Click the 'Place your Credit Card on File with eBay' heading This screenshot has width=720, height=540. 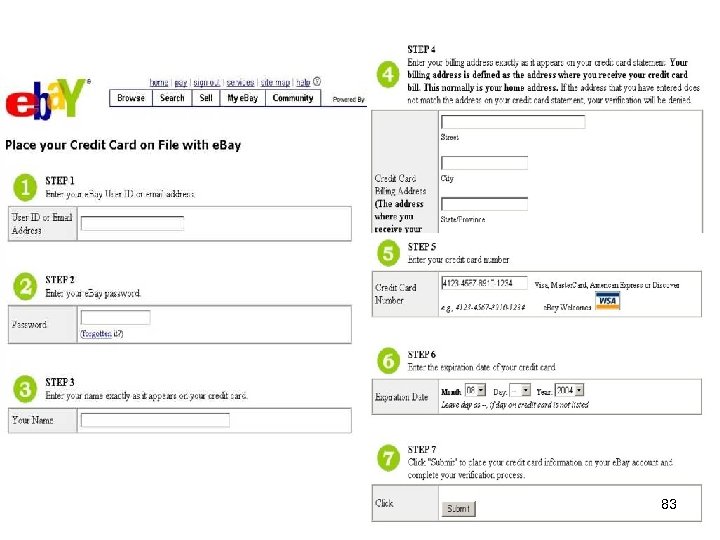click(123, 145)
